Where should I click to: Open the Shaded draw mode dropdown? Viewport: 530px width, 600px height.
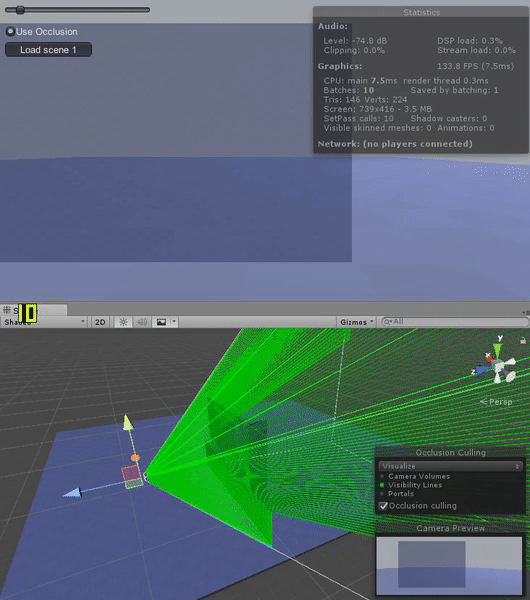click(x=44, y=322)
